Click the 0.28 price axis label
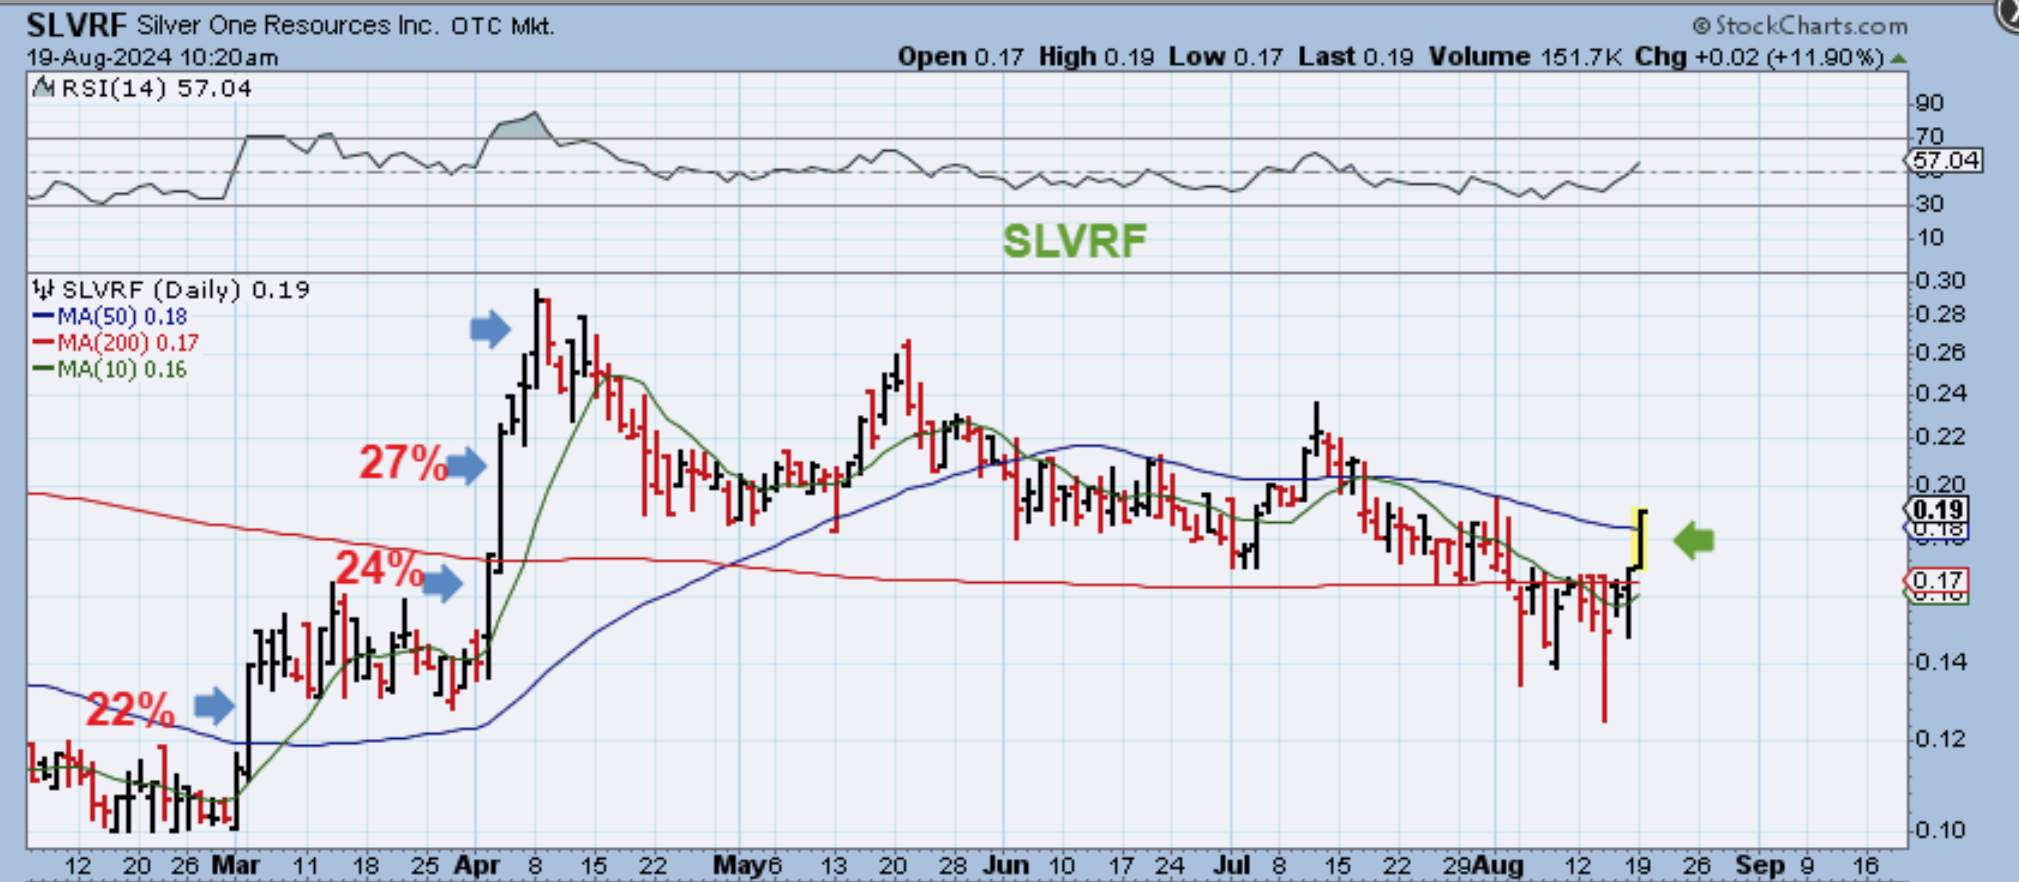Image resolution: width=2019 pixels, height=882 pixels. point(1938,315)
